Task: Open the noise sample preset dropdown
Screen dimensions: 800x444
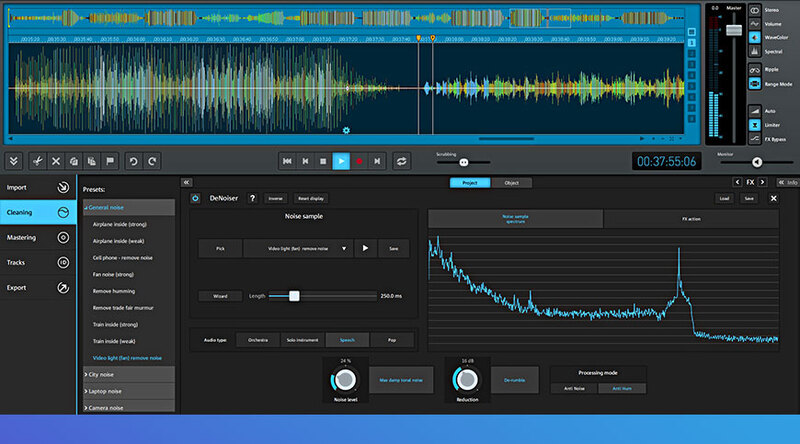Action: (x=344, y=248)
